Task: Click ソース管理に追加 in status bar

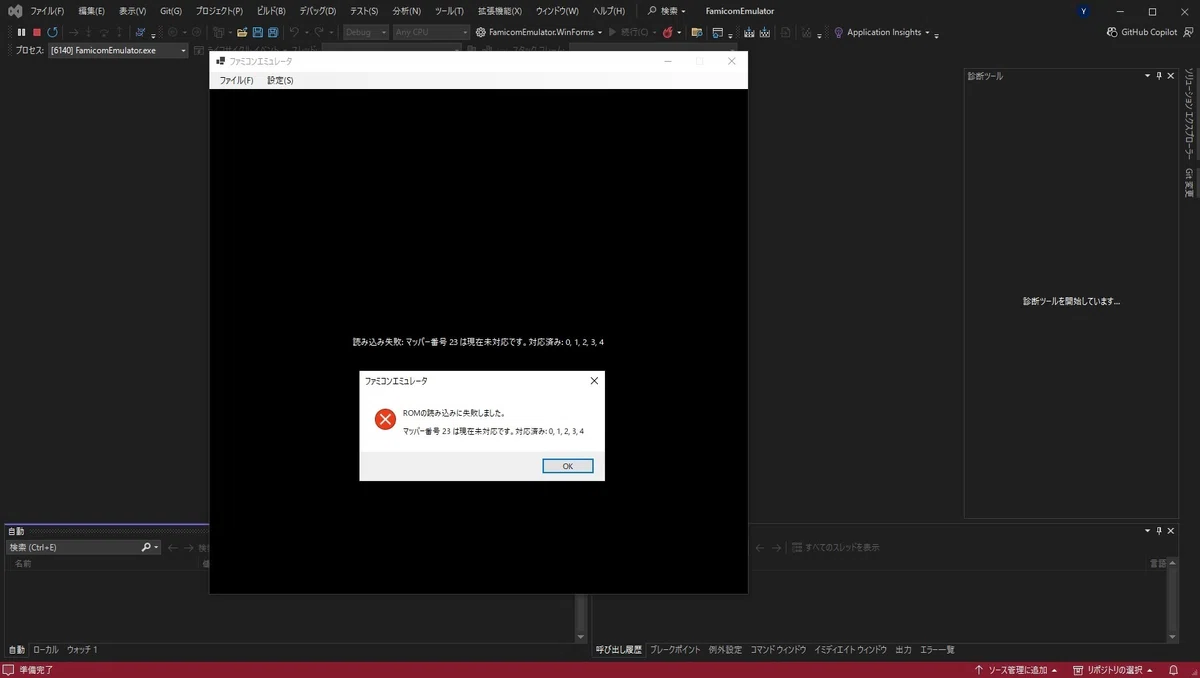Action: (1015, 670)
